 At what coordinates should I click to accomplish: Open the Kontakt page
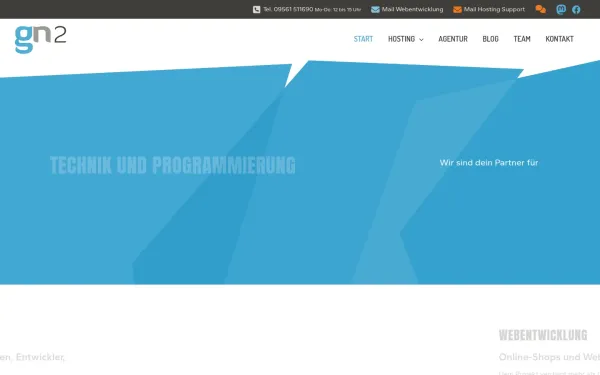[559, 39]
